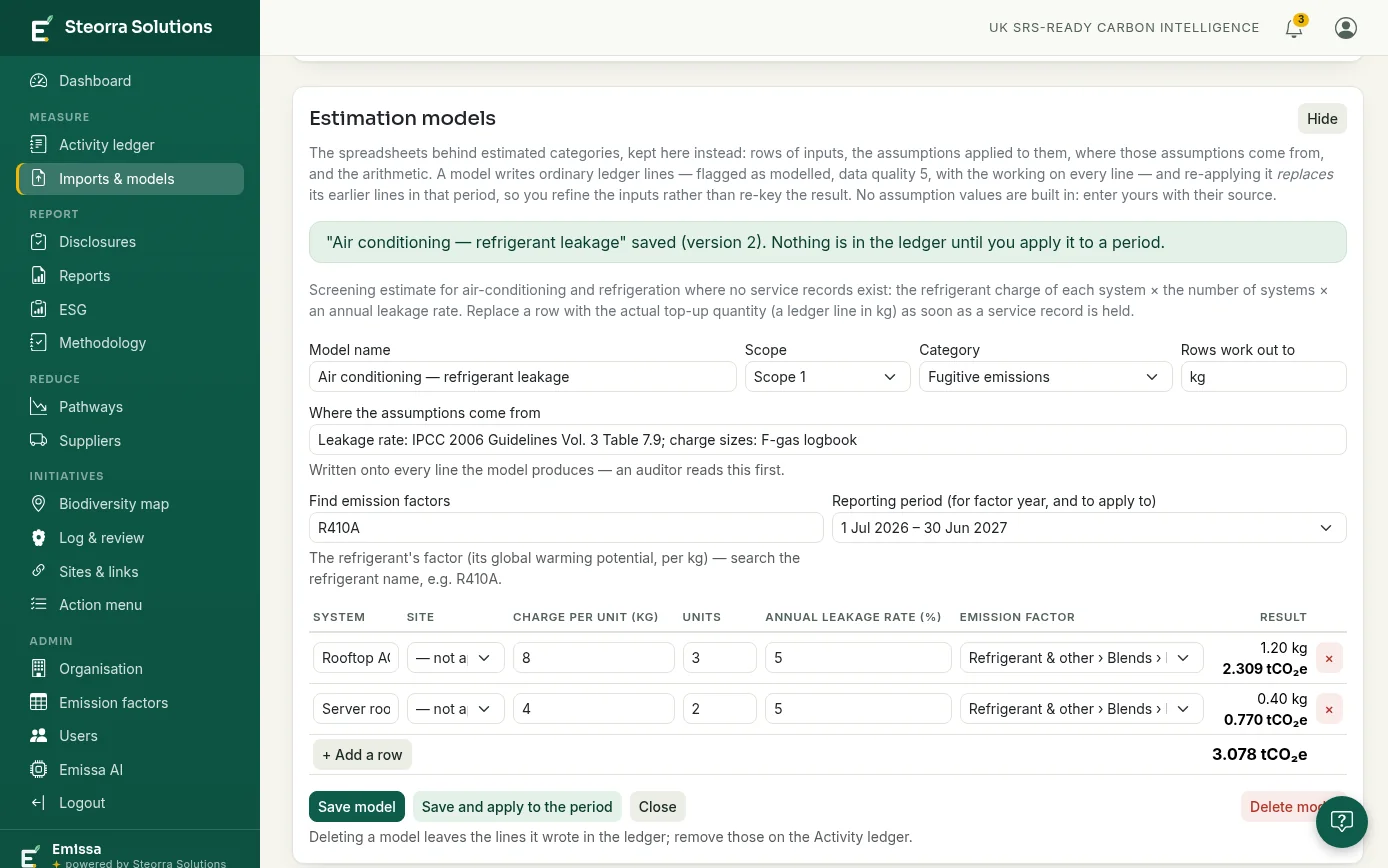Viewport: 1388px width, 868px height.
Task: Click the Biodiversity map pin icon
Action: coord(39,504)
